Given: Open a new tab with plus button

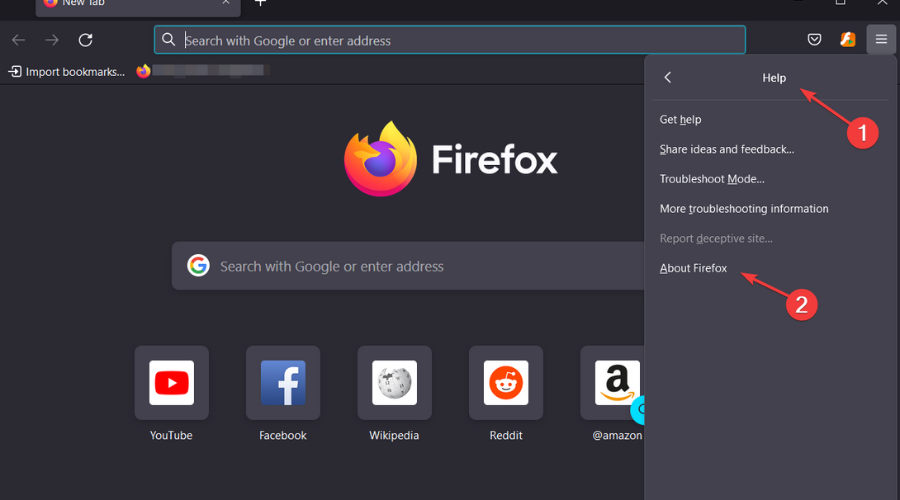Looking at the screenshot, I should [x=260, y=3].
